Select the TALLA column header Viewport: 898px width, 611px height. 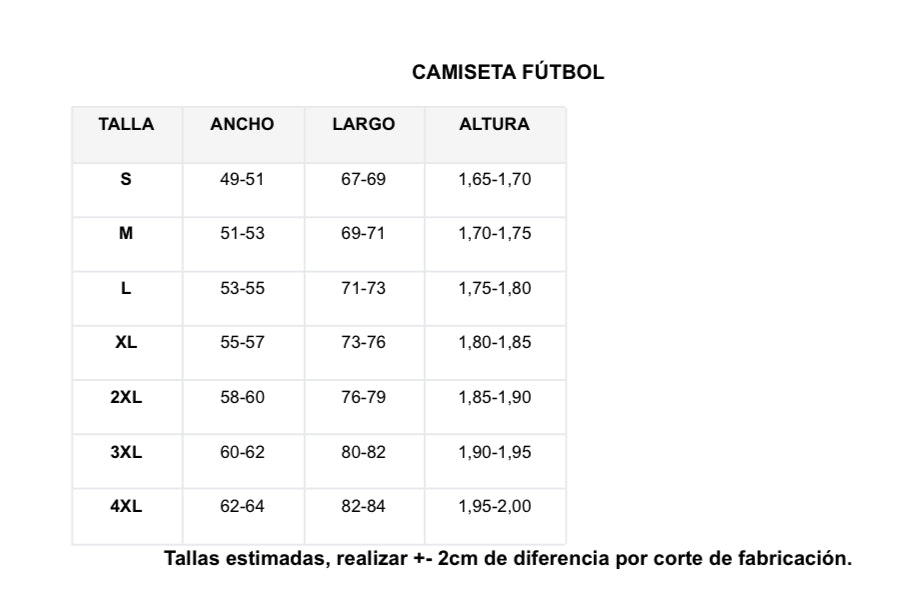[126, 125]
